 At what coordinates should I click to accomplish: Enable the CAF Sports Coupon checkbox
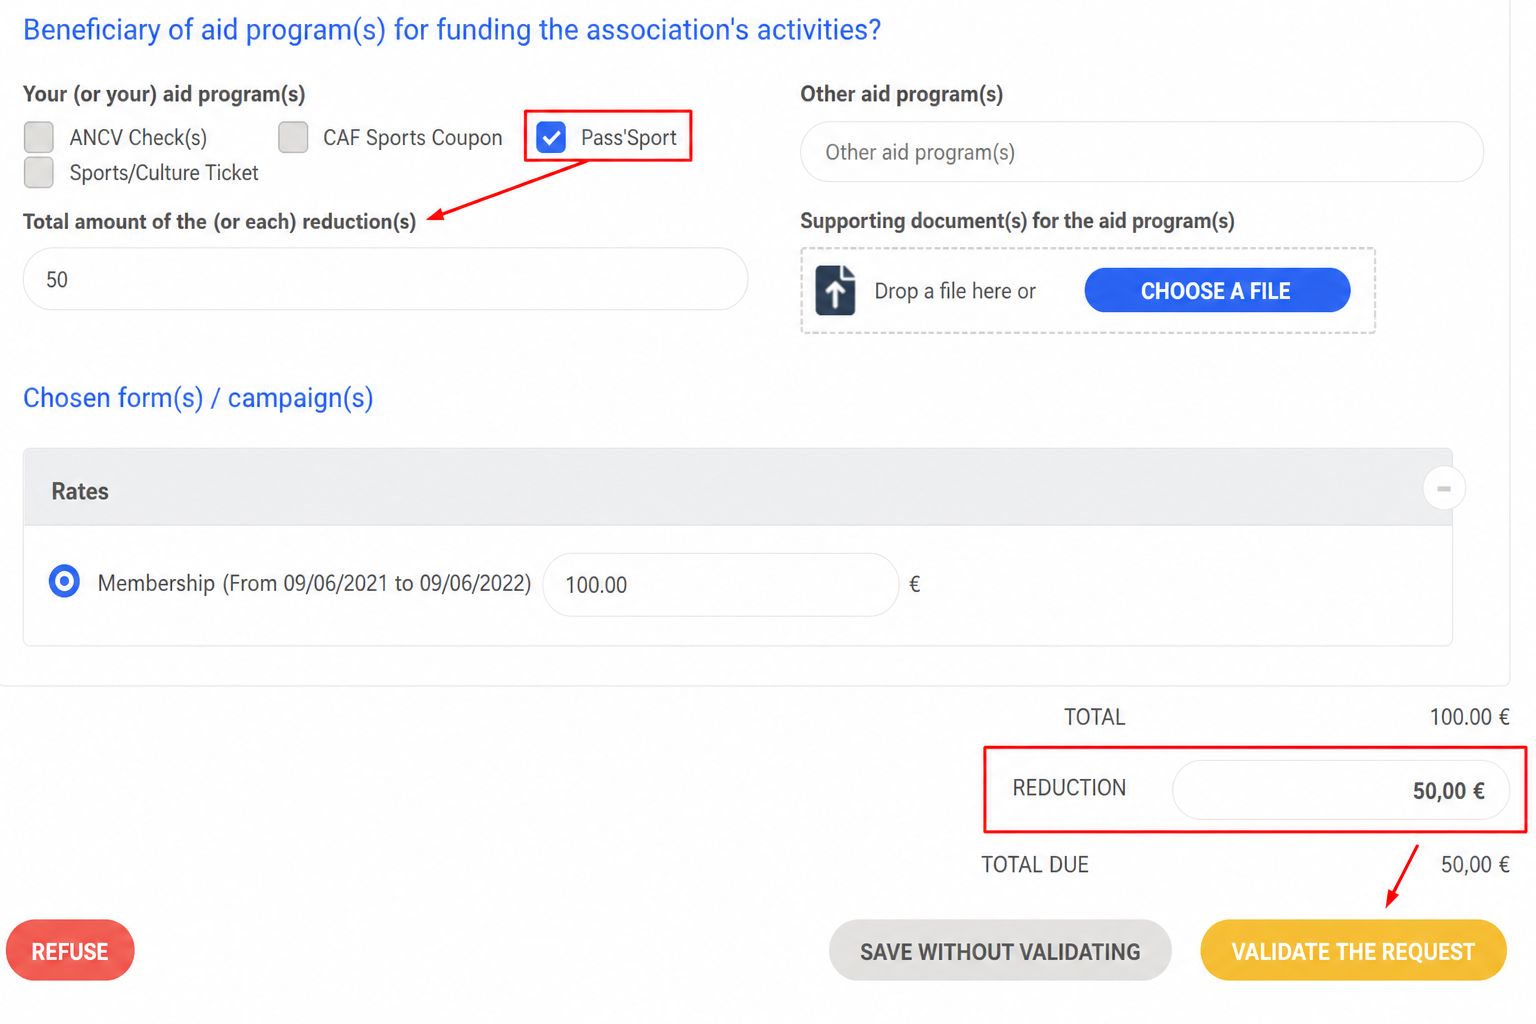[x=293, y=137]
